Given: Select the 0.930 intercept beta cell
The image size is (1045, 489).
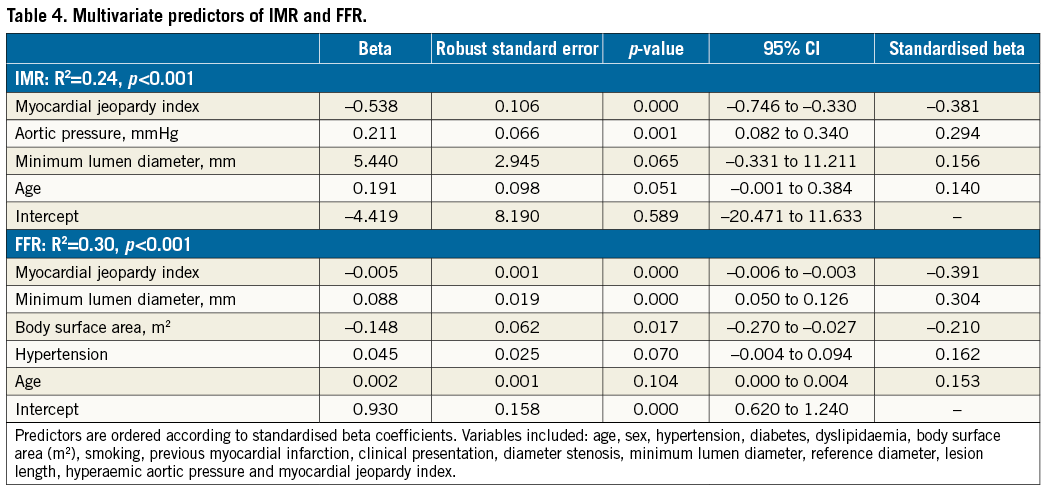Looking at the screenshot, I should [x=375, y=410].
